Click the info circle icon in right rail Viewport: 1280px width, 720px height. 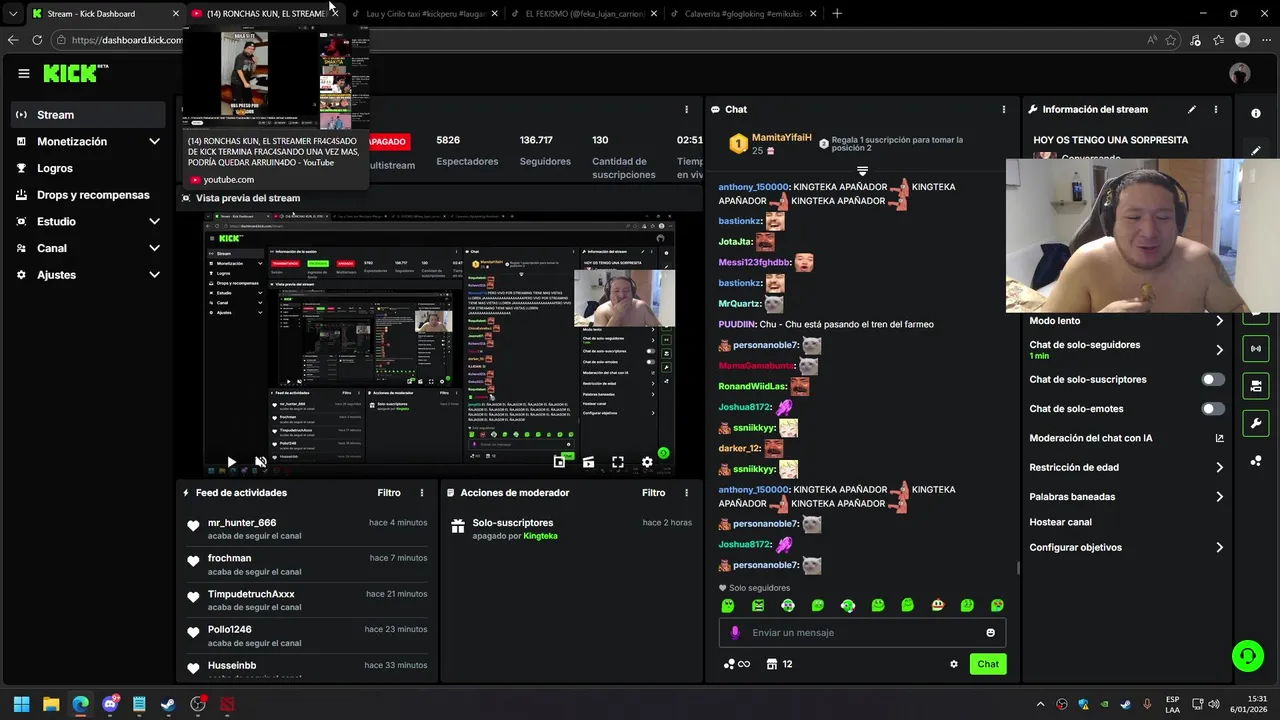pyautogui.click(x=1256, y=113)
